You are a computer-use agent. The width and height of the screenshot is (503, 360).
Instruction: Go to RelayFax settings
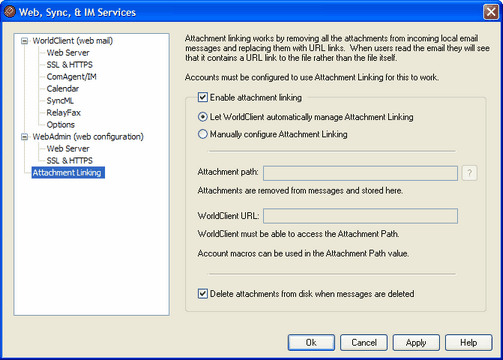(x=64, y=113)
